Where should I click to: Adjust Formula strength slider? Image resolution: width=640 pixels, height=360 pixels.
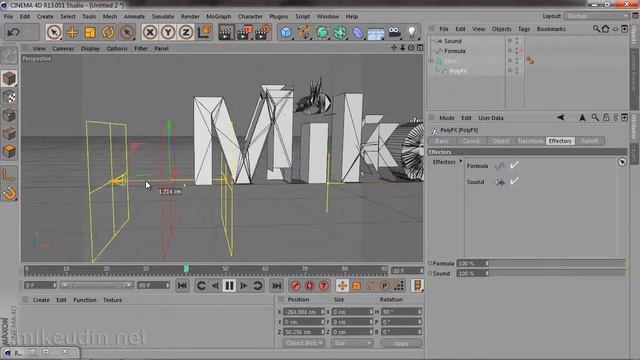click(x=557, y=263)
